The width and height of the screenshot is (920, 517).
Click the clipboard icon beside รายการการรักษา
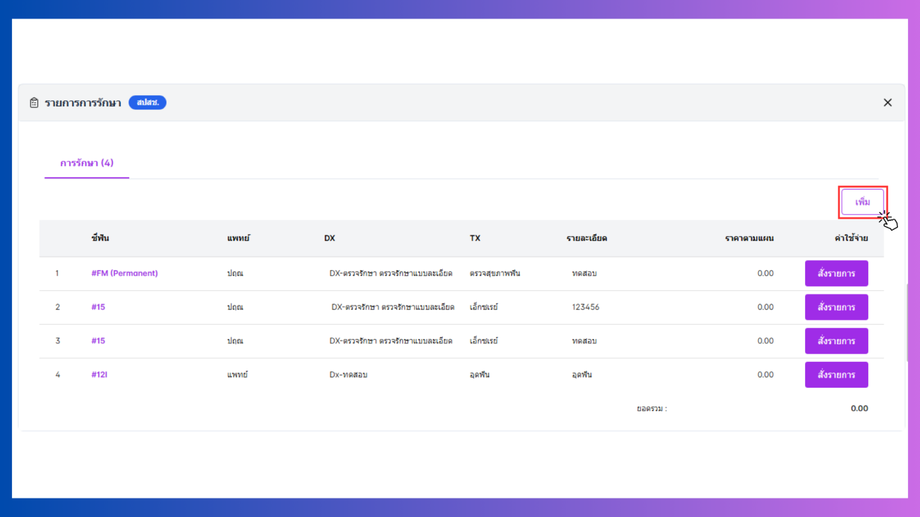34,103
